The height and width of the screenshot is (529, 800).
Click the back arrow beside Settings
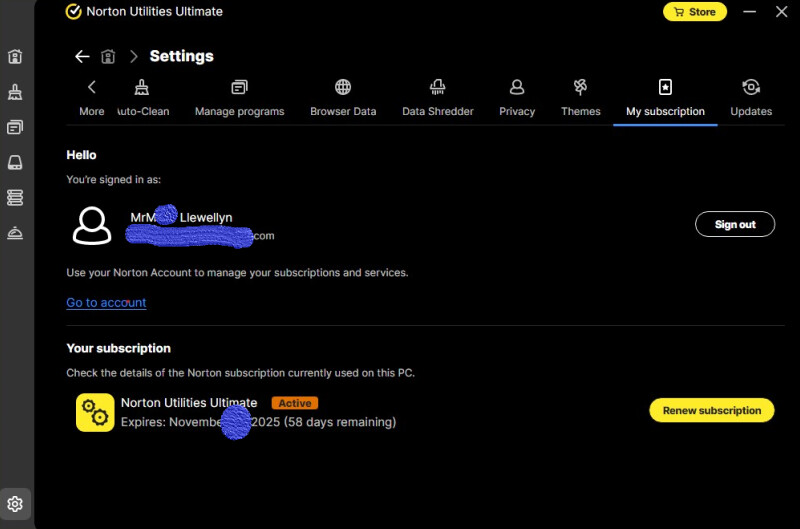tap(82, 56)
